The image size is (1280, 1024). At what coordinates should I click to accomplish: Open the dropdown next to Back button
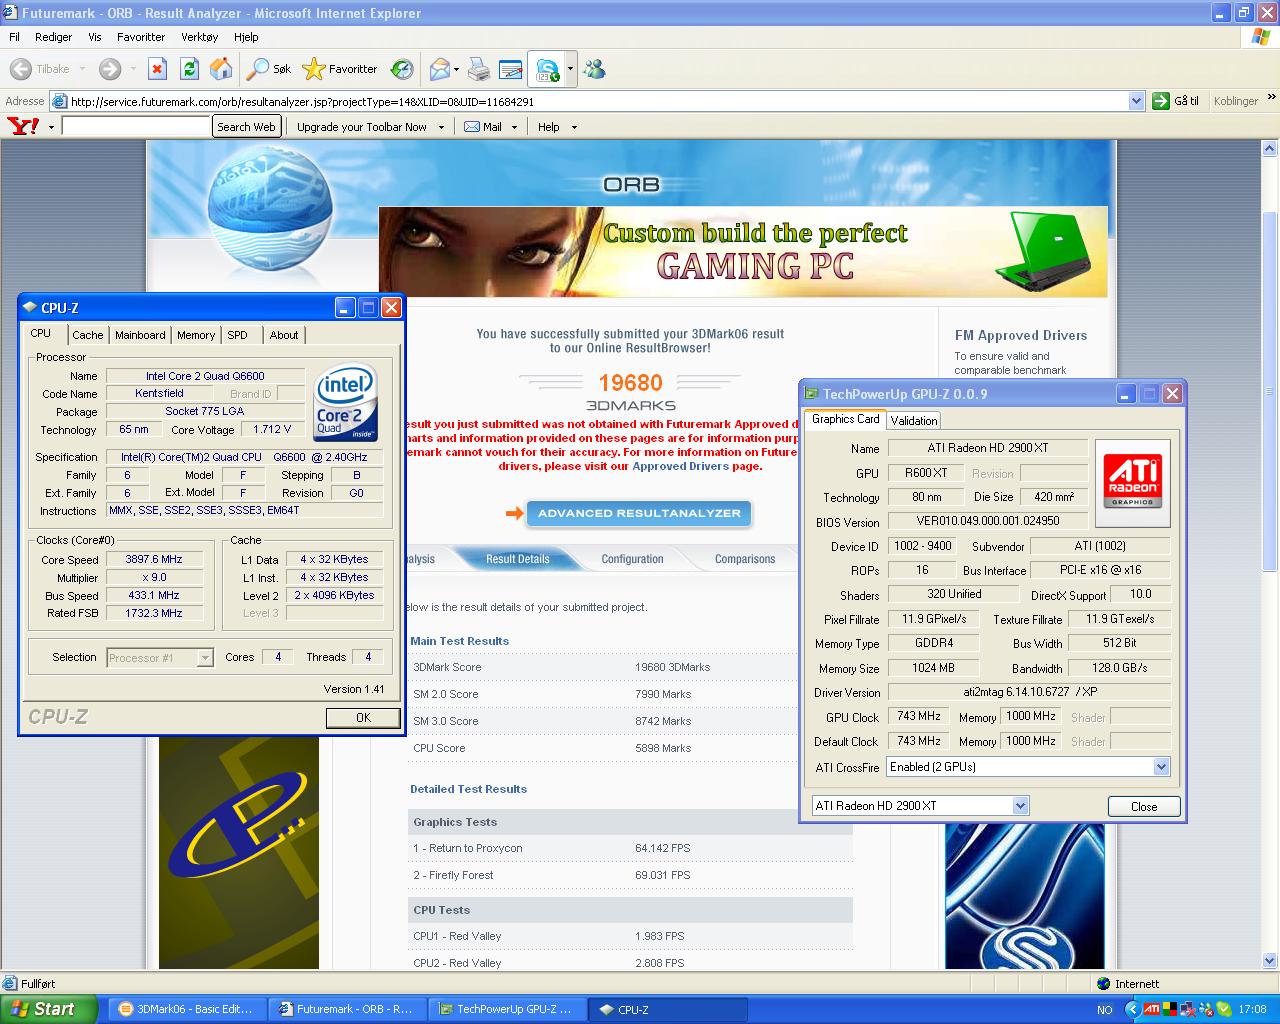click(82, 69)
